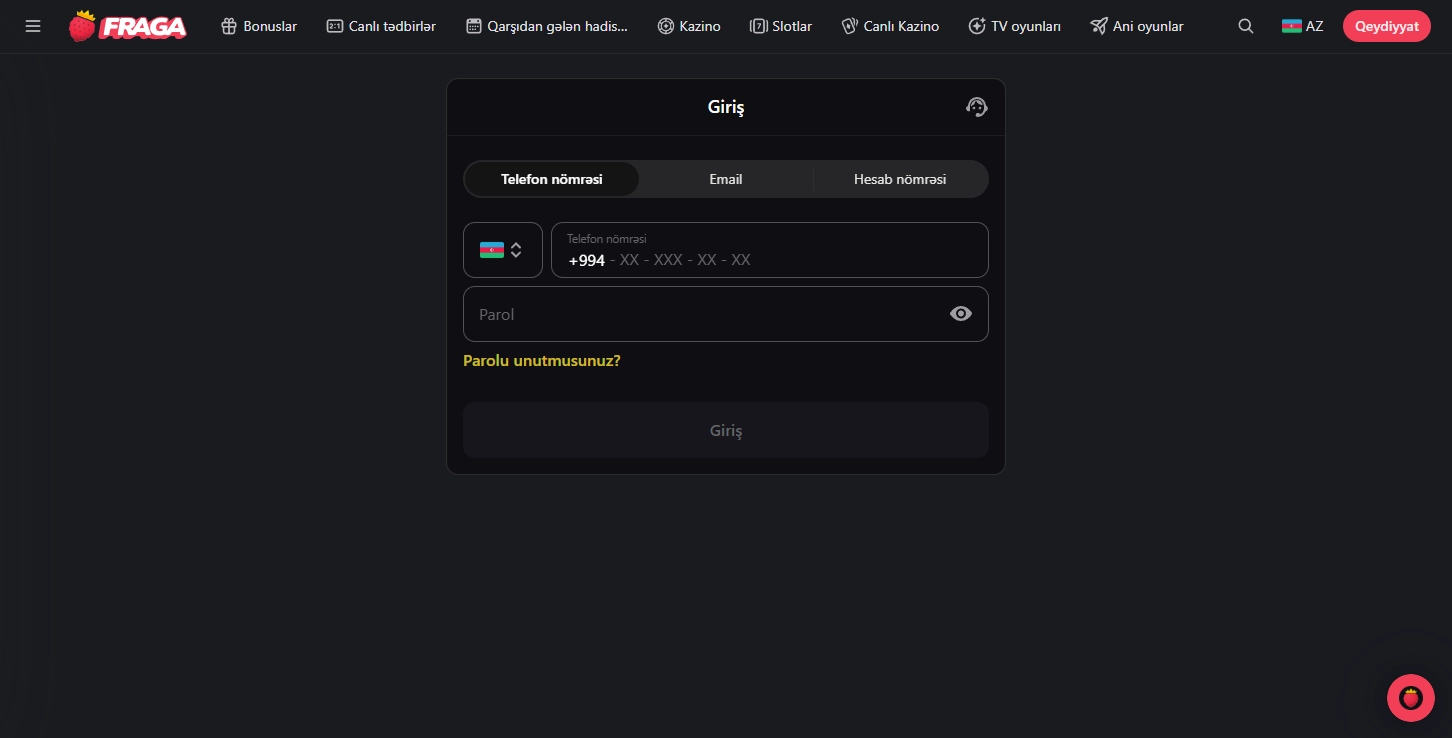Expand the country code flag selector
Screen dimensions: 1452x738
click(x=502, y=250)
